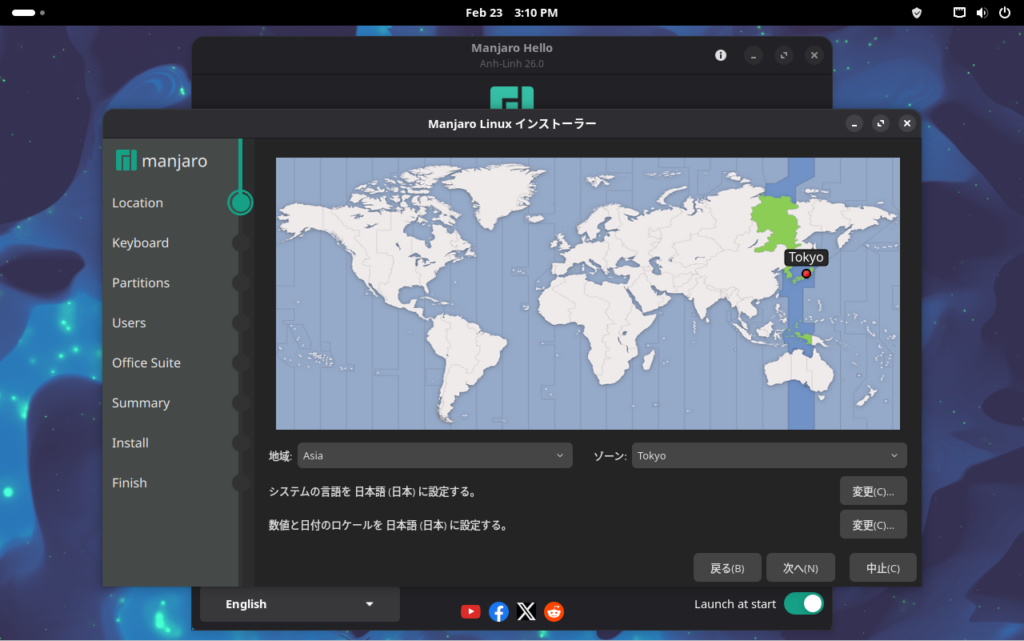This screenshot has height=641, width=1024.
Task: Click the Manjaro Hello info icon
Action: (x=720, y=56)
